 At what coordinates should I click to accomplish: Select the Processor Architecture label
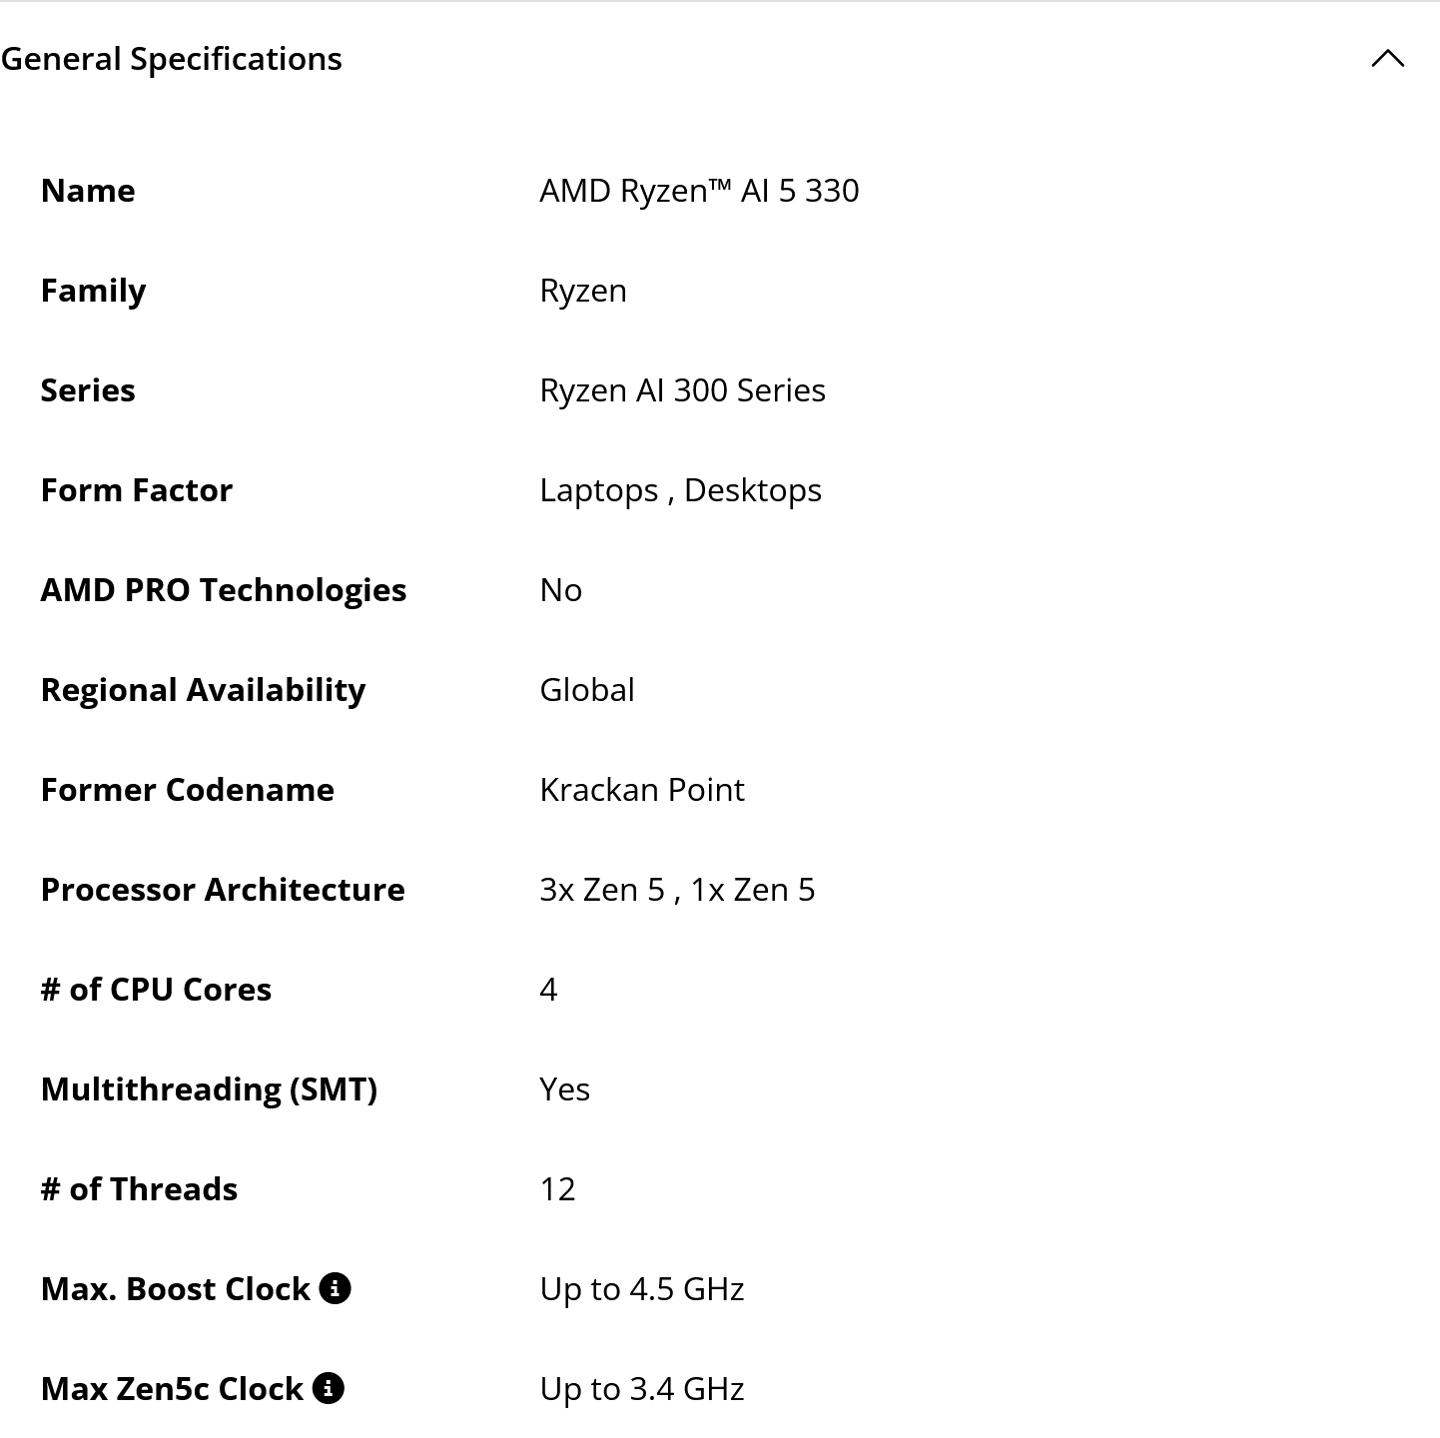coord(222,890)
